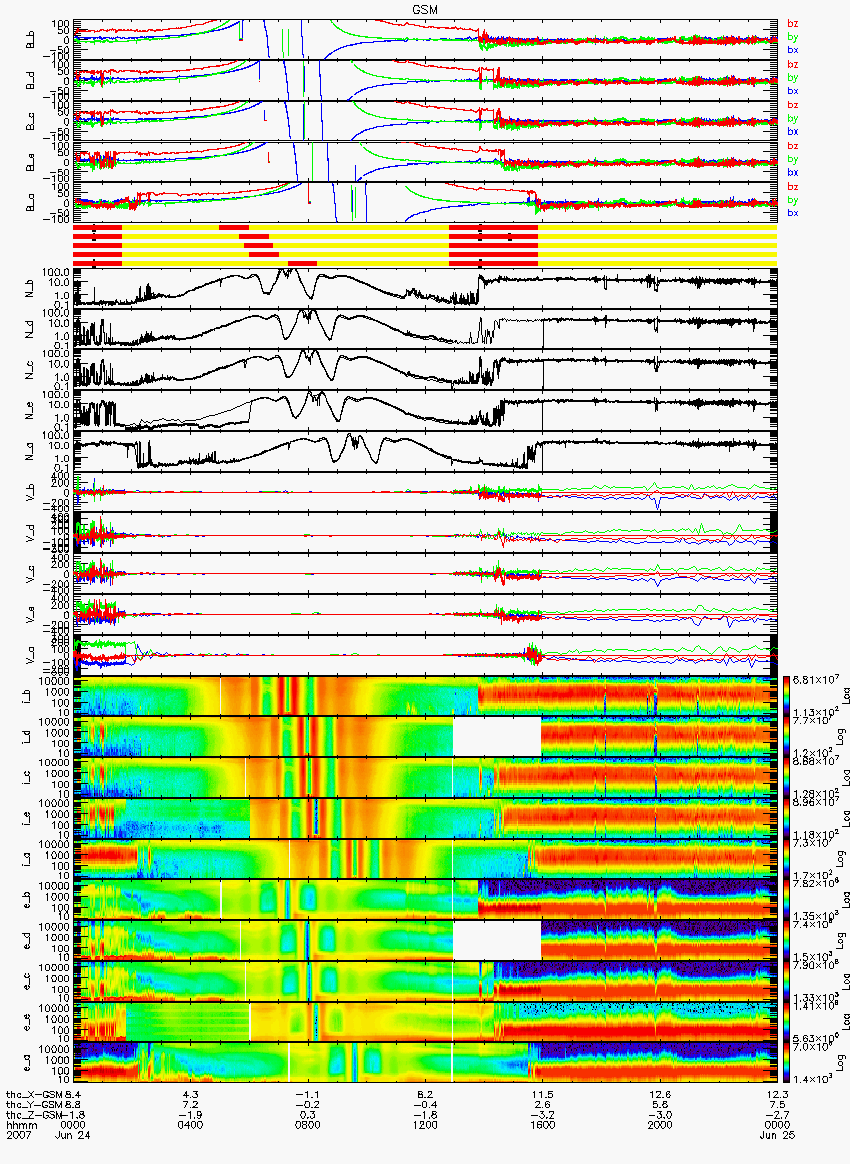
Task: Click the N_b density axis label
Action: point(31,288)
